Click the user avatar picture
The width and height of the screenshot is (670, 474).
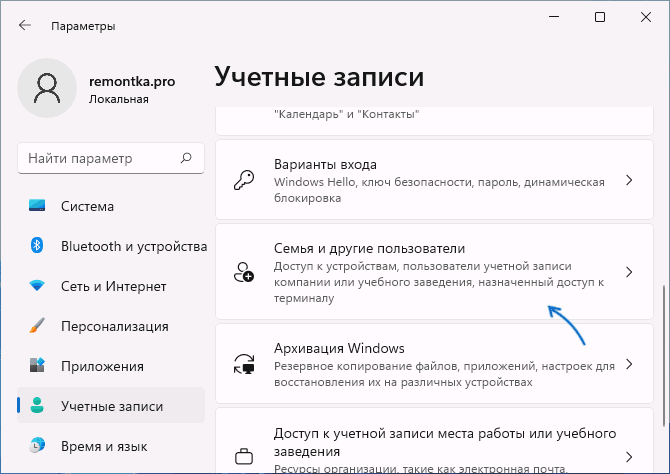pyautogui.click(x=47, y=88)
